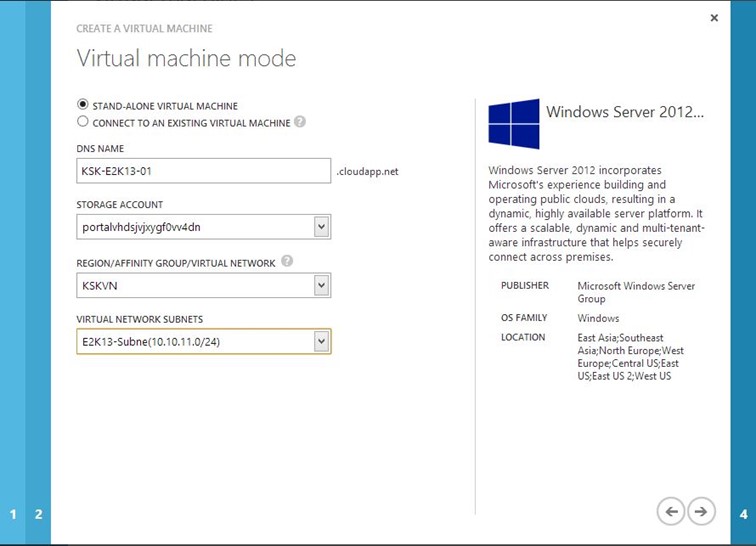Click the Windows Server 2012 title
Screen dimensions: 756x546
tap(625, 112)
